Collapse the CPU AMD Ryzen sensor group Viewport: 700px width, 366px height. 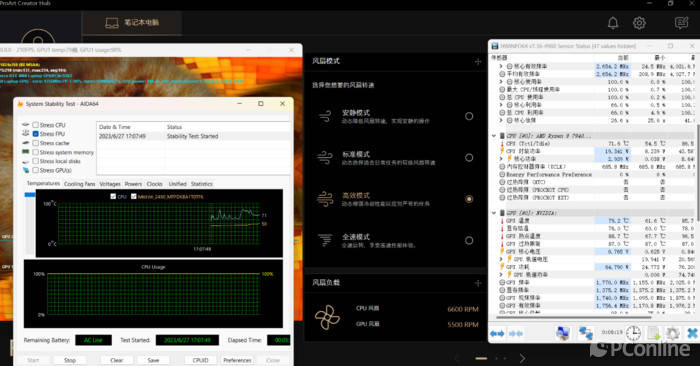tap(494, 136)
